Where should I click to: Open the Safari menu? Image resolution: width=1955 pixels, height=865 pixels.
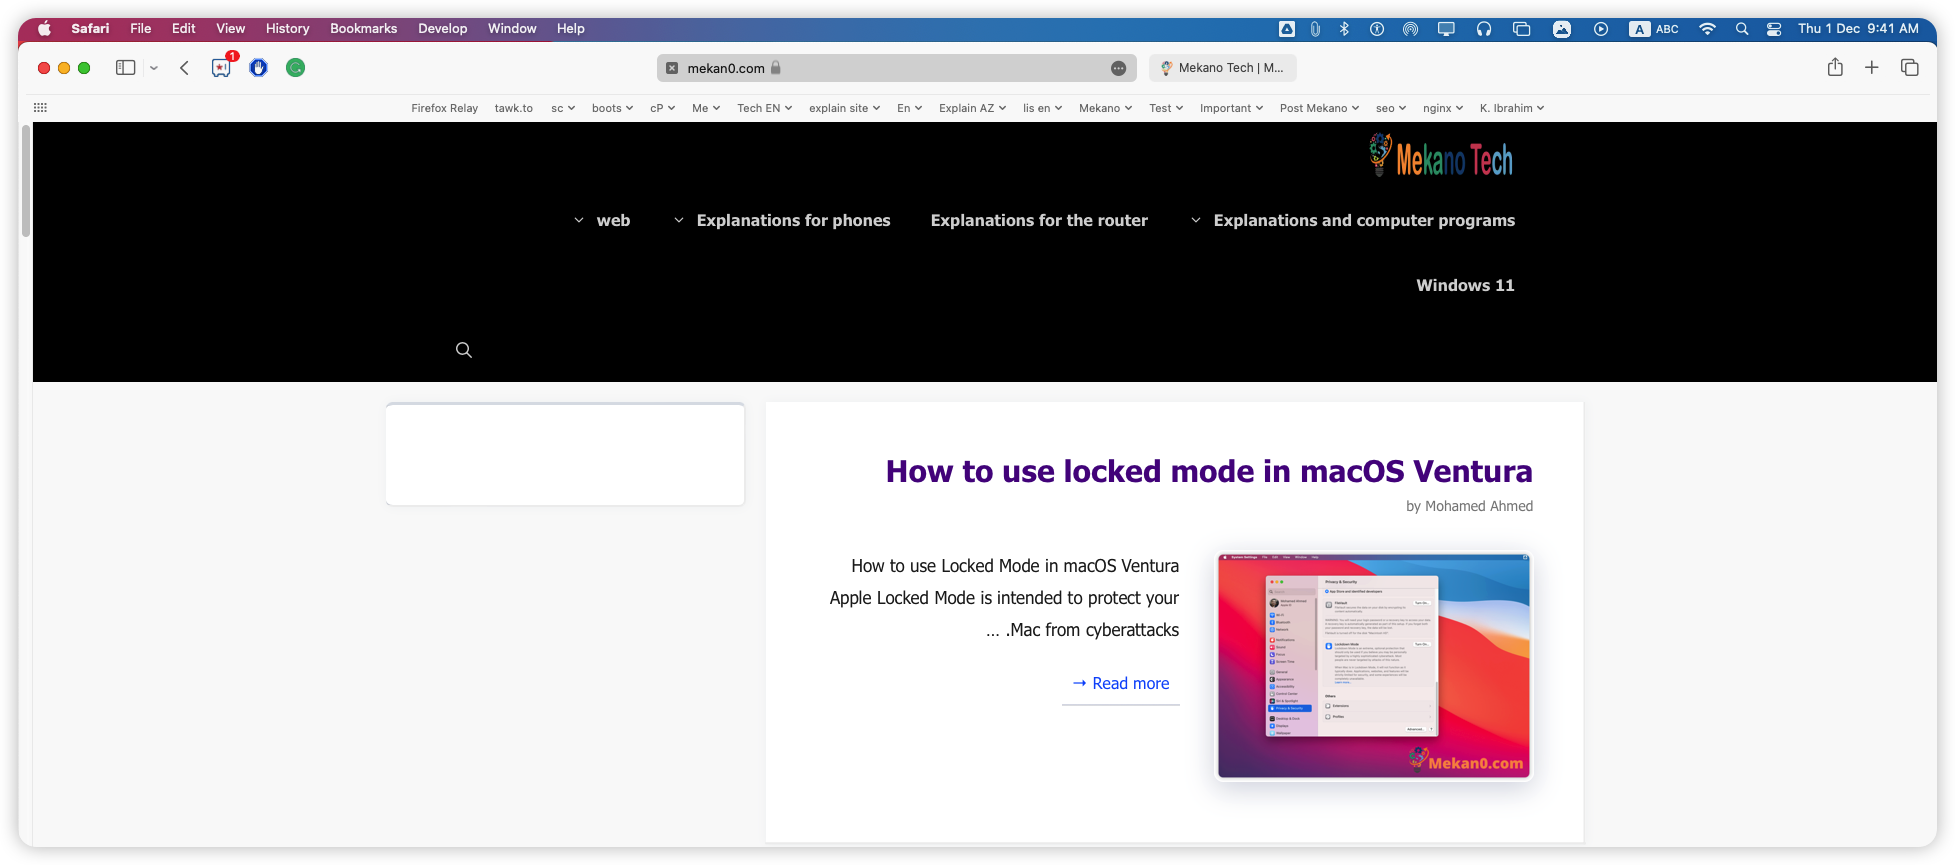tap(90, 29)
